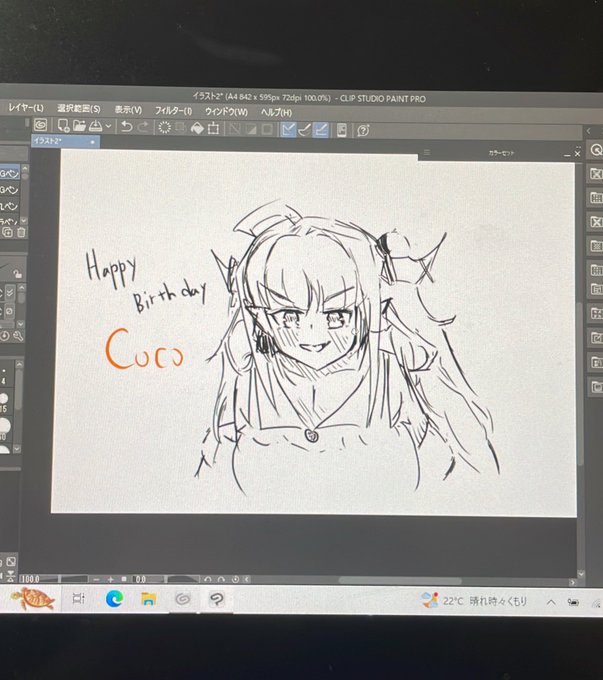Click the Quick Access magnifier icon at right dock
The height and width of the screenshot is (680, 603).
click(596, 150)
